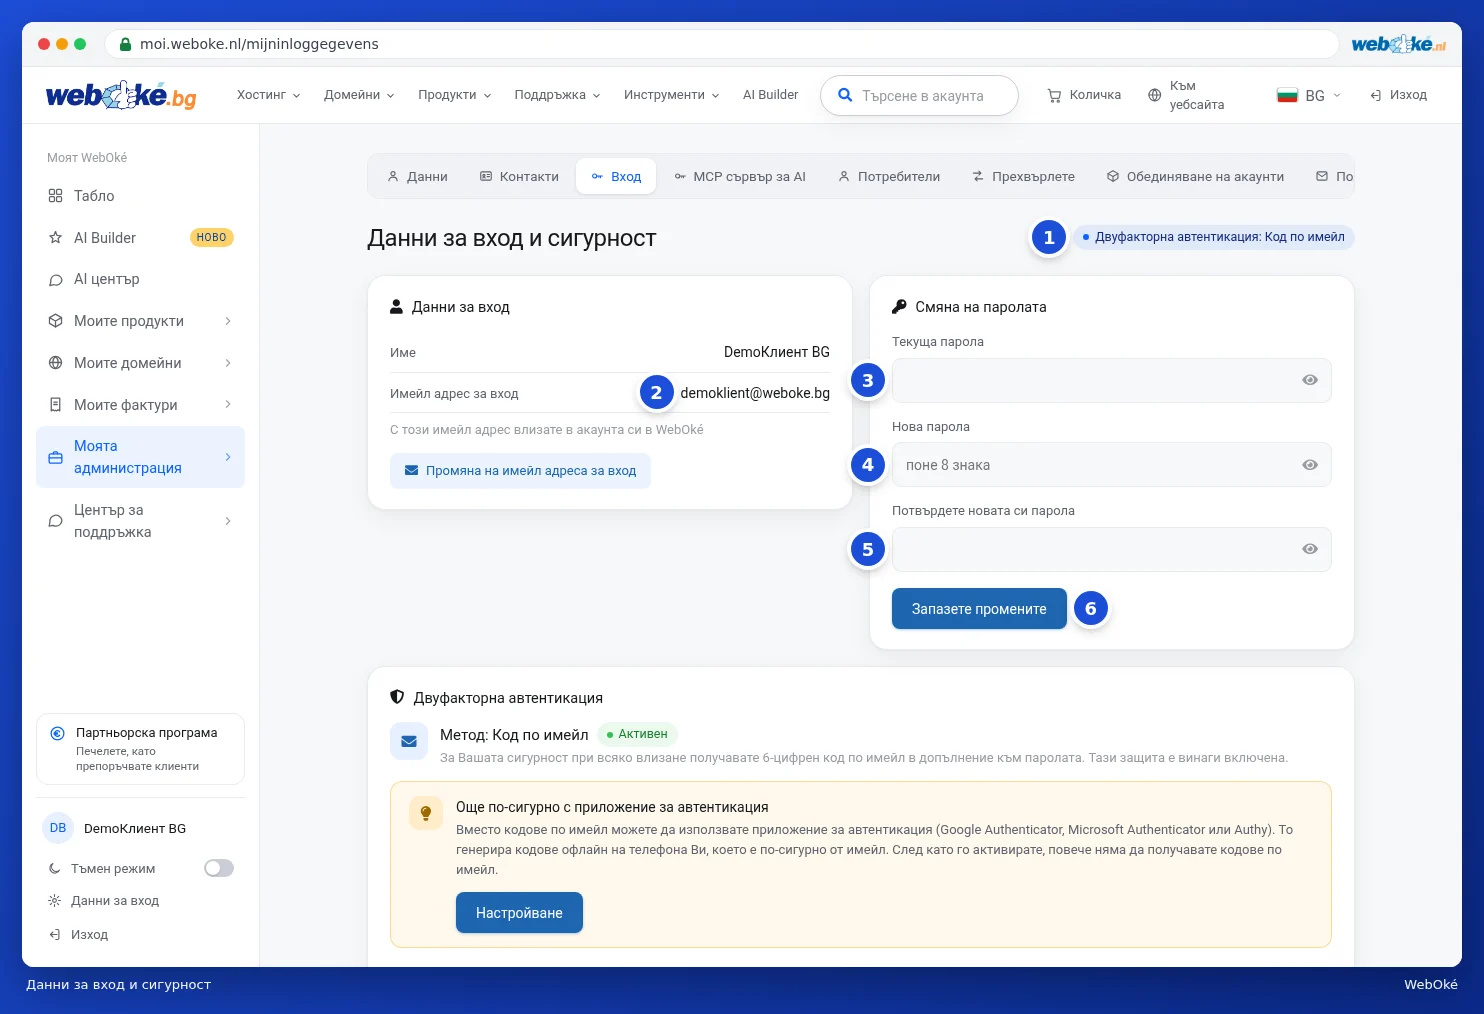Click Промяна на имейл адреса за вход

[x=520, y=471]
